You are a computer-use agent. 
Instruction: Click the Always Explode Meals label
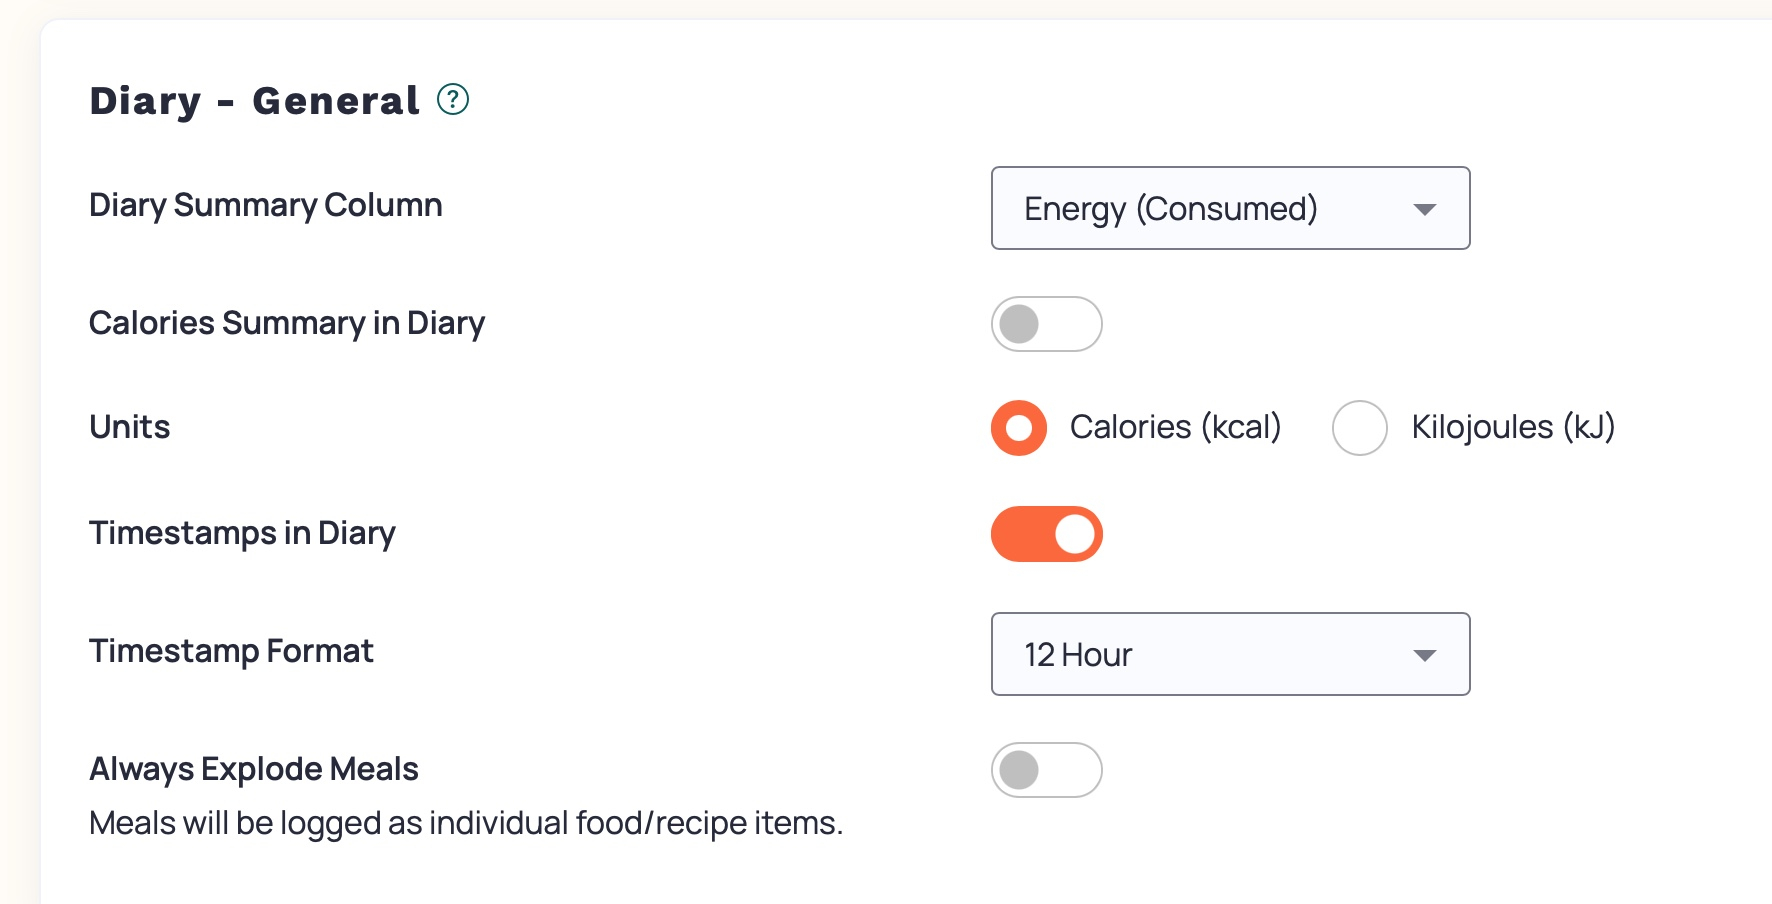254,769
